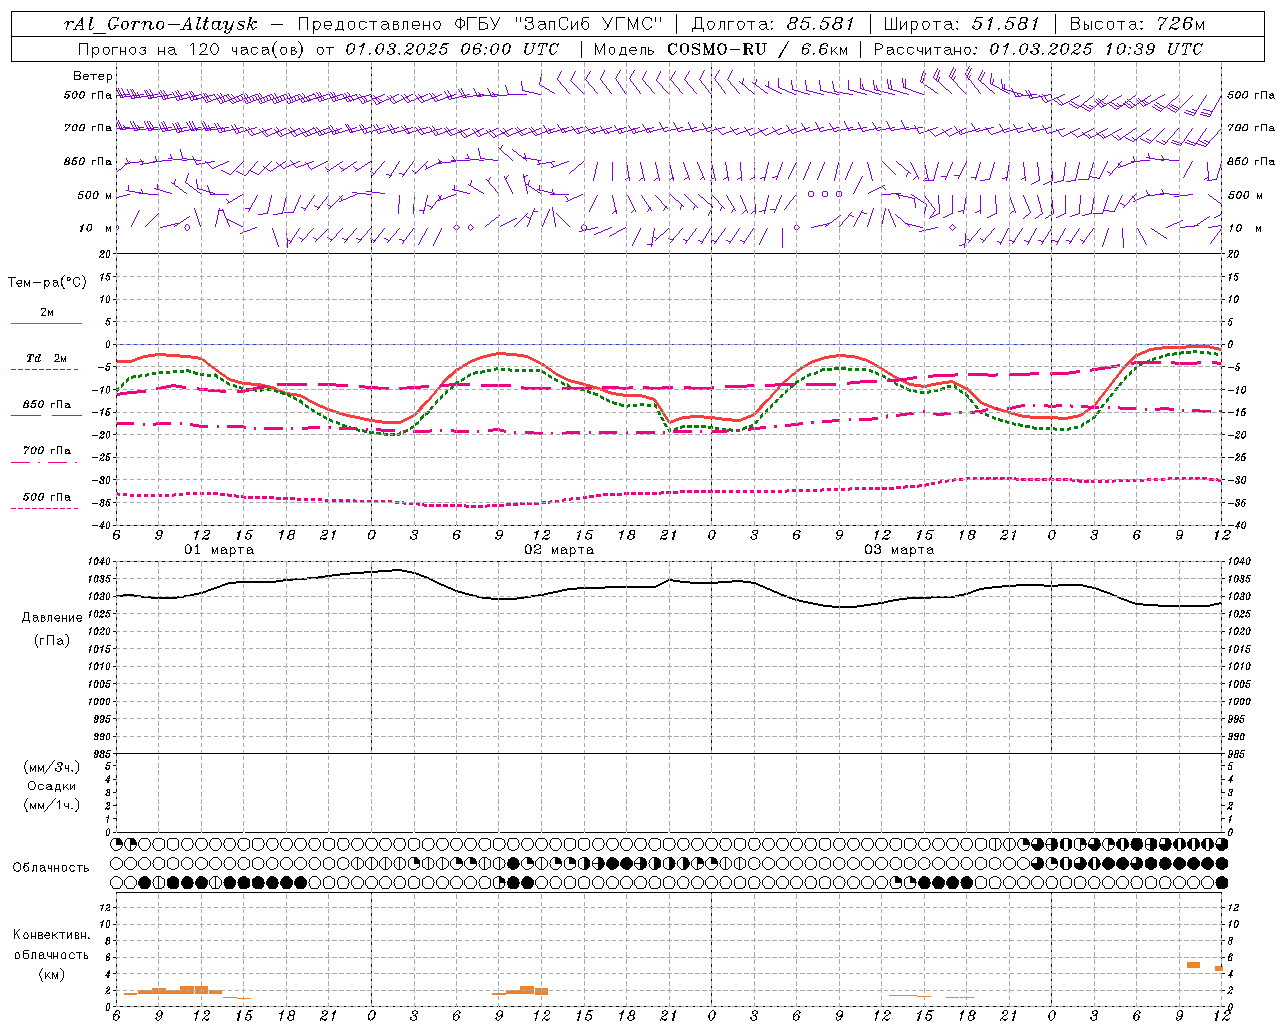The height and width of the screenshot is (1024, 1280).
Task: Click the '03 марта' date label
Action: tap(899, 550)
